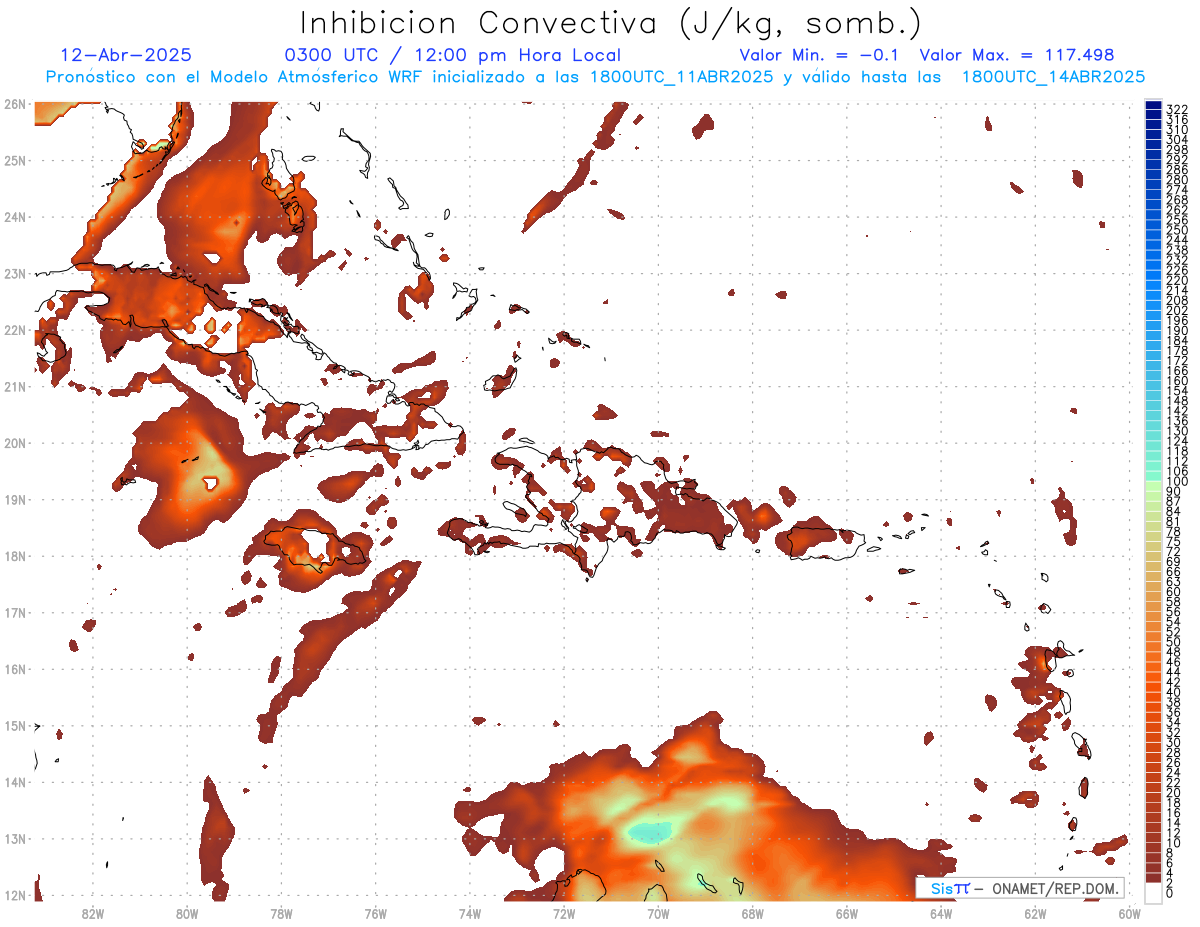Viewport: 1200px width, 927px height.
Task: Pick the dark navy 322 swatch in the color scale
Action: click(x=1153, y=106)
